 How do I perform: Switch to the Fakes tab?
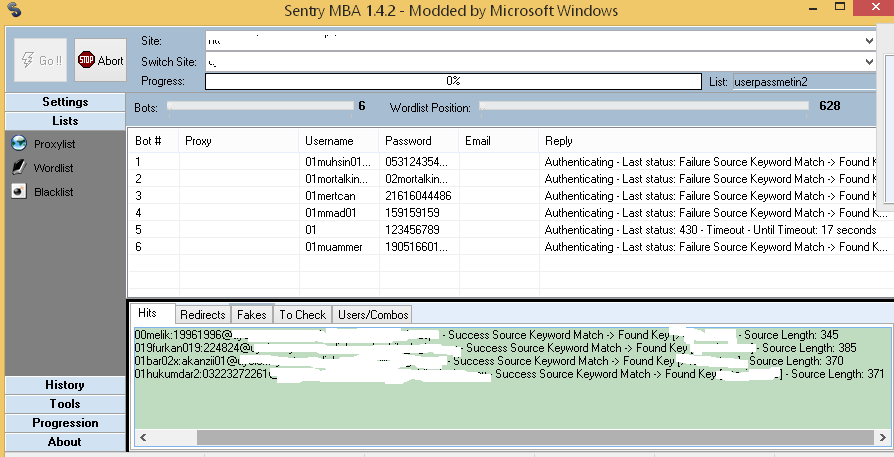coord(251,315)
